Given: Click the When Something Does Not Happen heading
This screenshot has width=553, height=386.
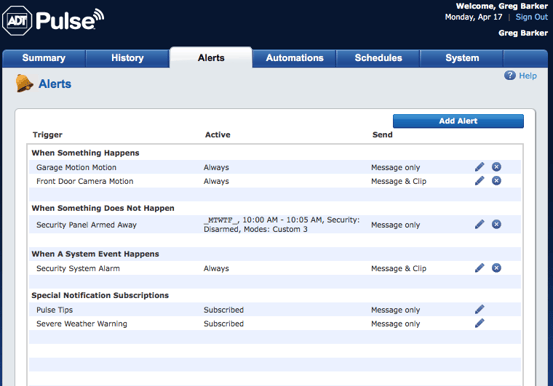Looking at the screenshot, I should 103,208.
